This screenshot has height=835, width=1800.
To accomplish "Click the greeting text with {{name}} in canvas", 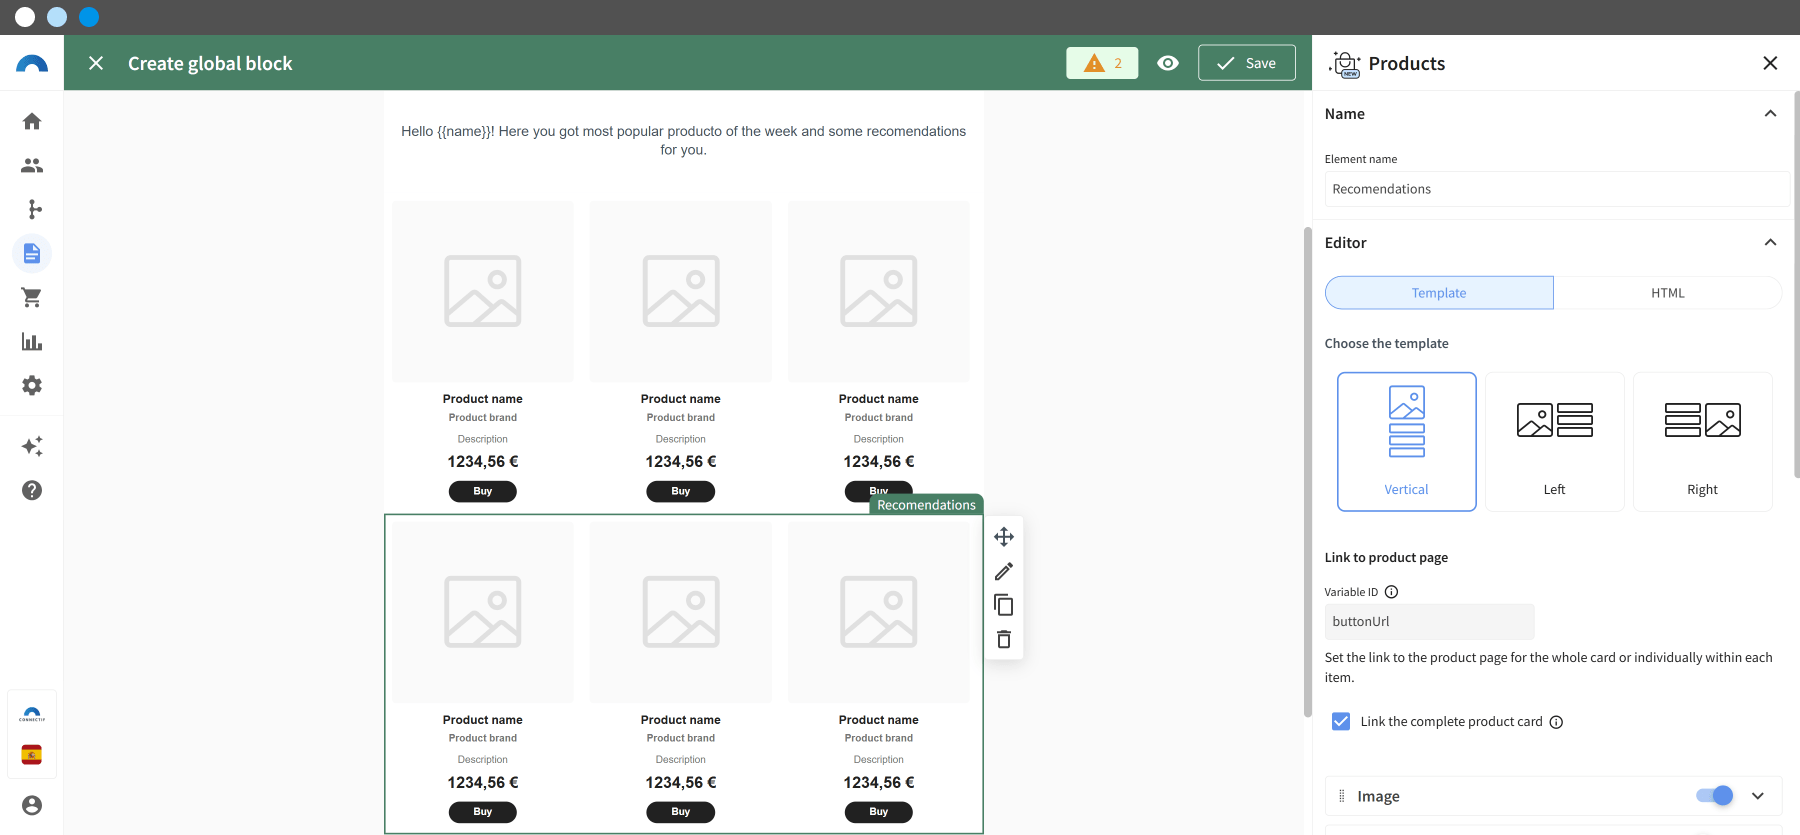I will (683, 140).
